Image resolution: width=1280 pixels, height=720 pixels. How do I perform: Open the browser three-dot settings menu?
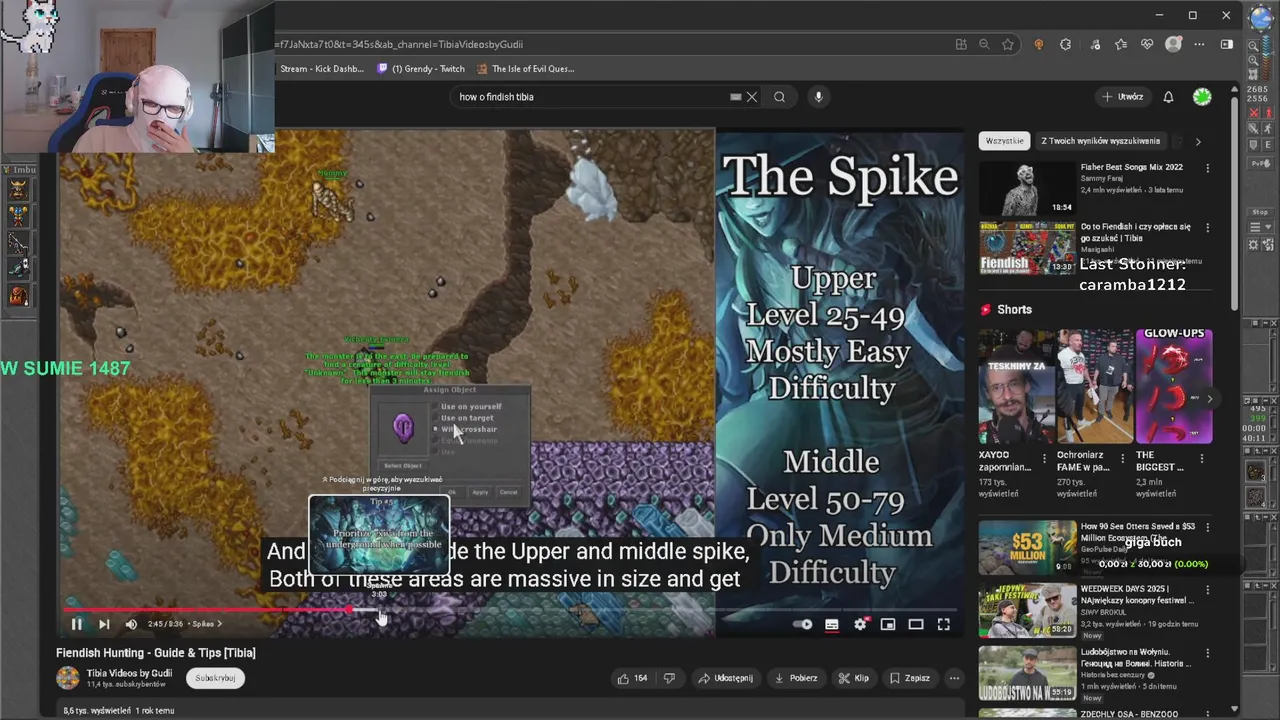pos(1199,44)
